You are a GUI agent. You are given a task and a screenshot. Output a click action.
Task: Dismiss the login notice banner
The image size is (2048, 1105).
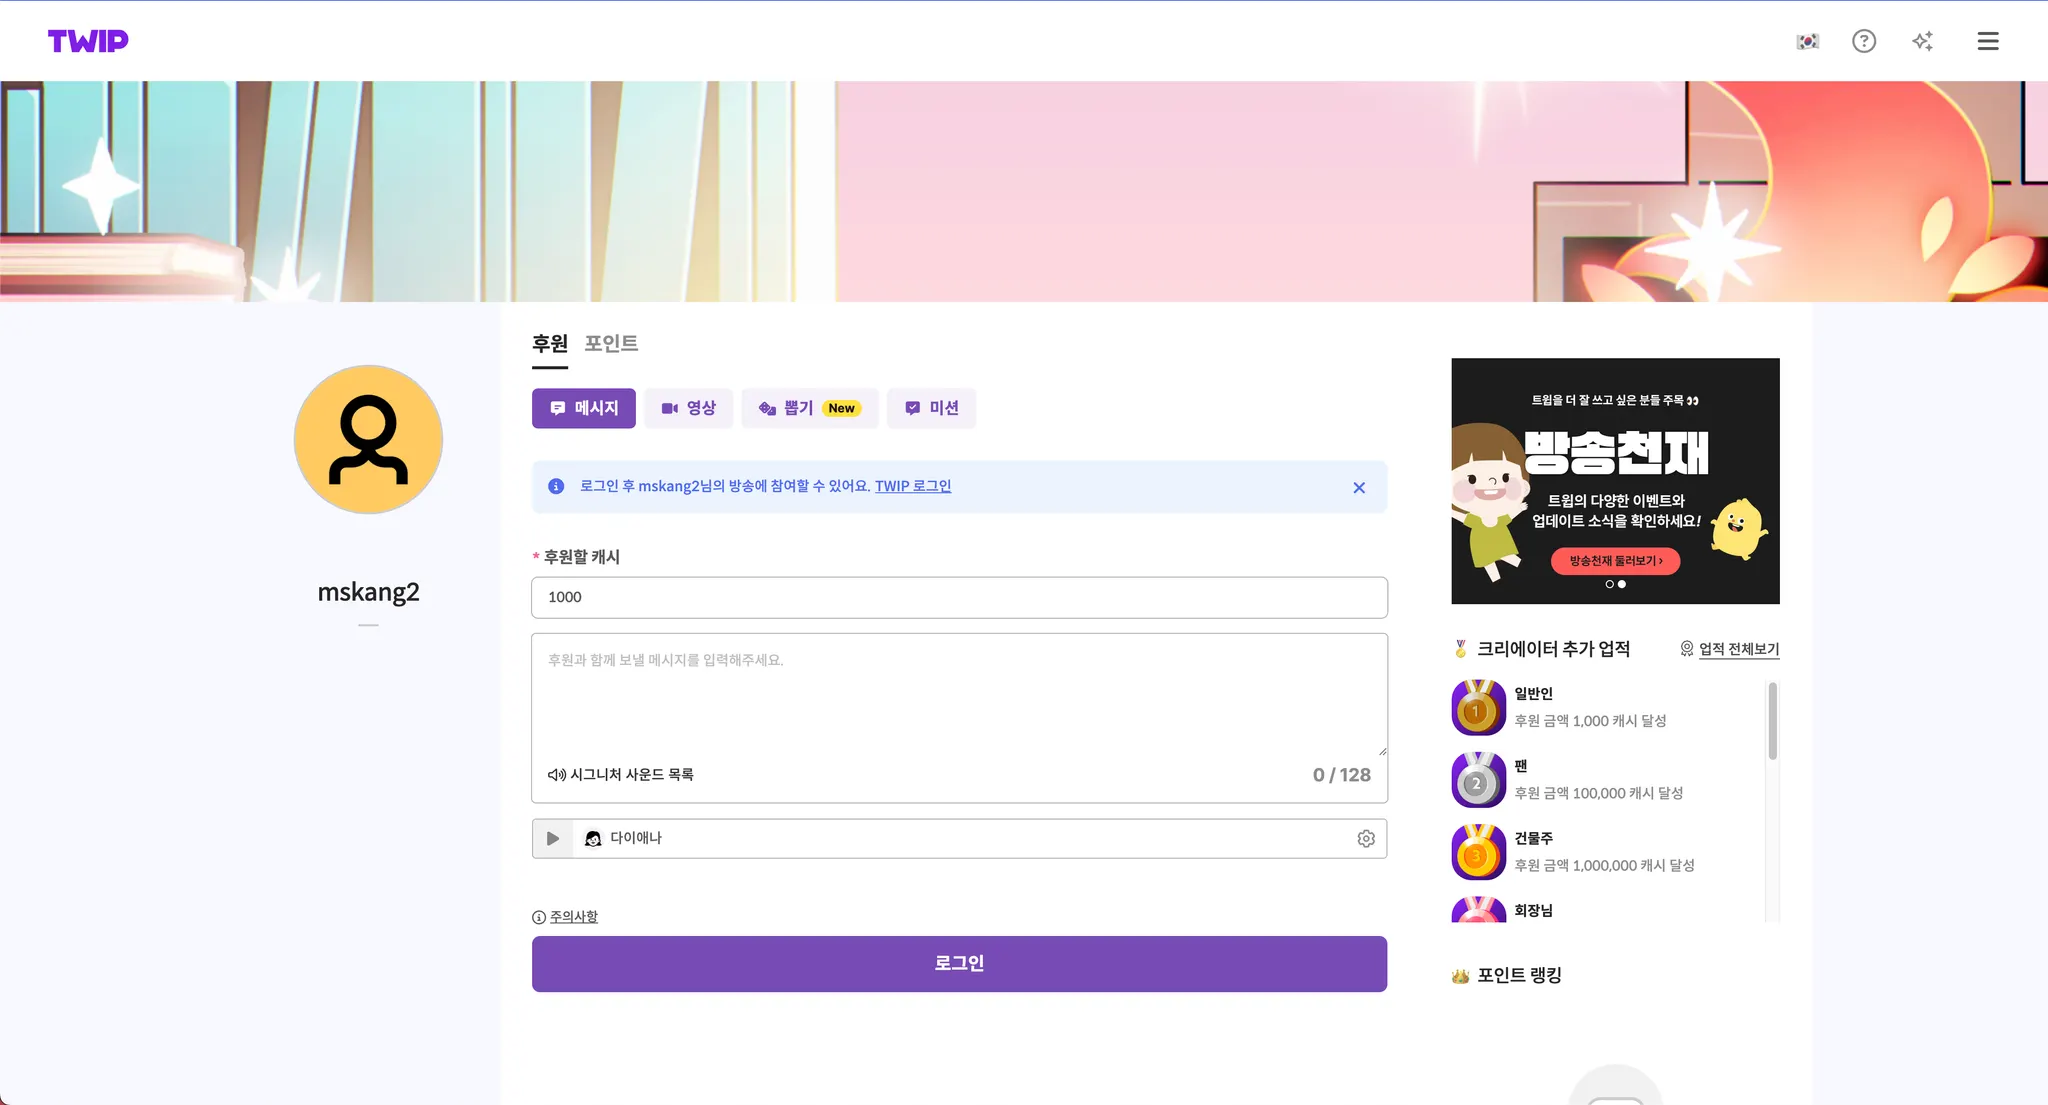(x=1359, y=488)
